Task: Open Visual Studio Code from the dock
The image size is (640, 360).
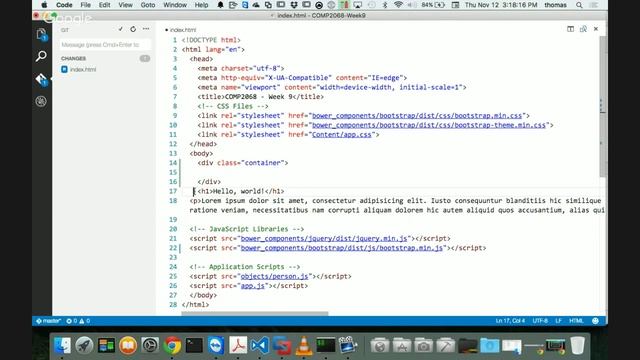Action: click(x=260, y=345)
